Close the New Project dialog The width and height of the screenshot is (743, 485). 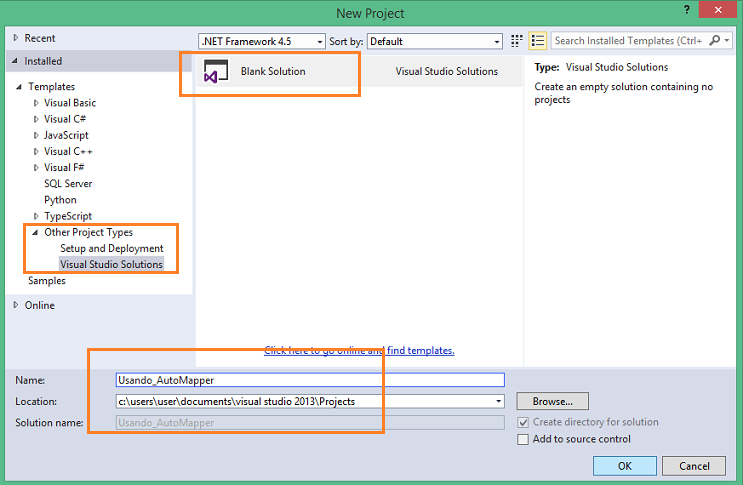coord(718,10)
